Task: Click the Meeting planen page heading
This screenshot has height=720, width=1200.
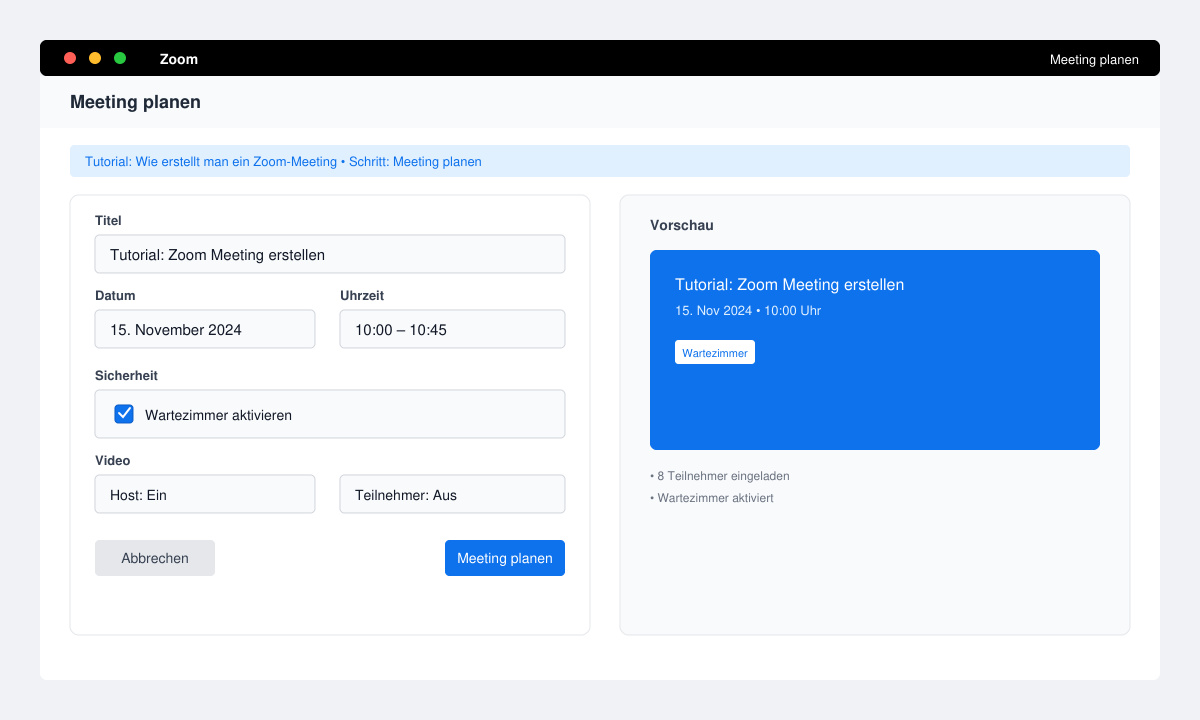Action: click(x=135, y=102)
